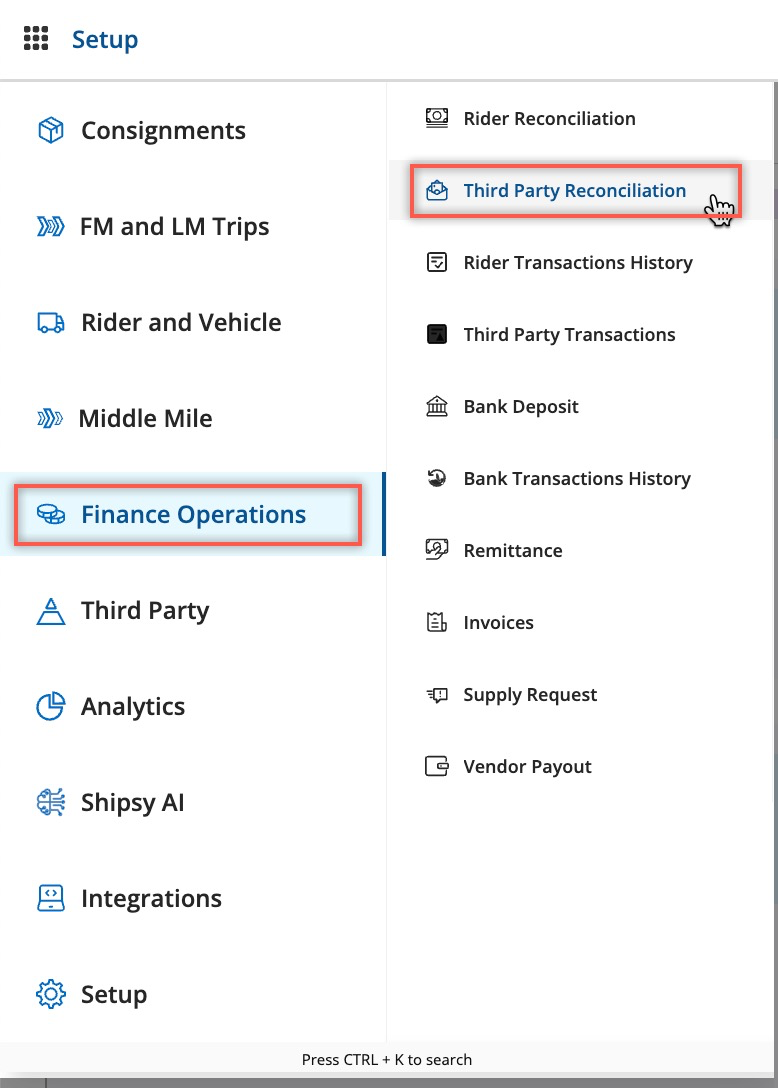
Task: Open Third Party Transactions page
Action: point(569,335)
